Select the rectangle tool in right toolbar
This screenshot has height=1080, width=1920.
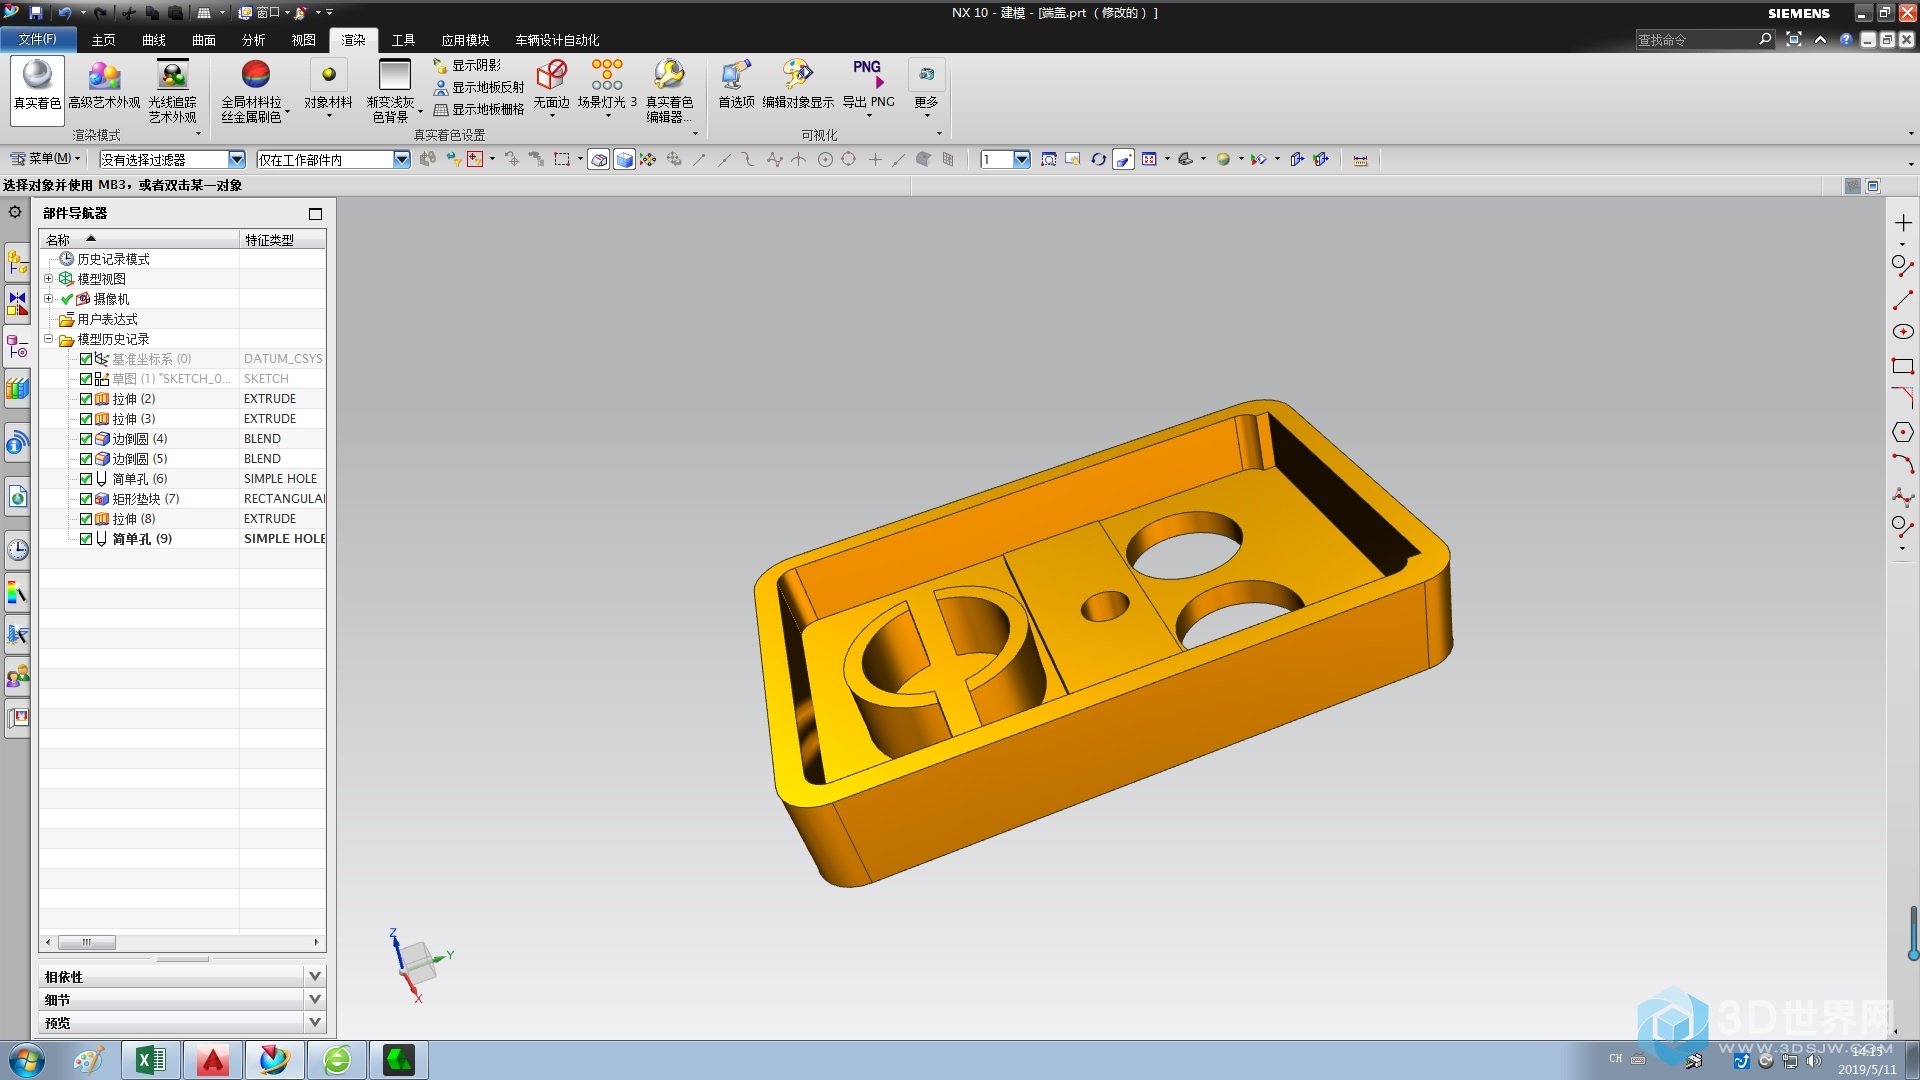click(x=1902, y=366)
